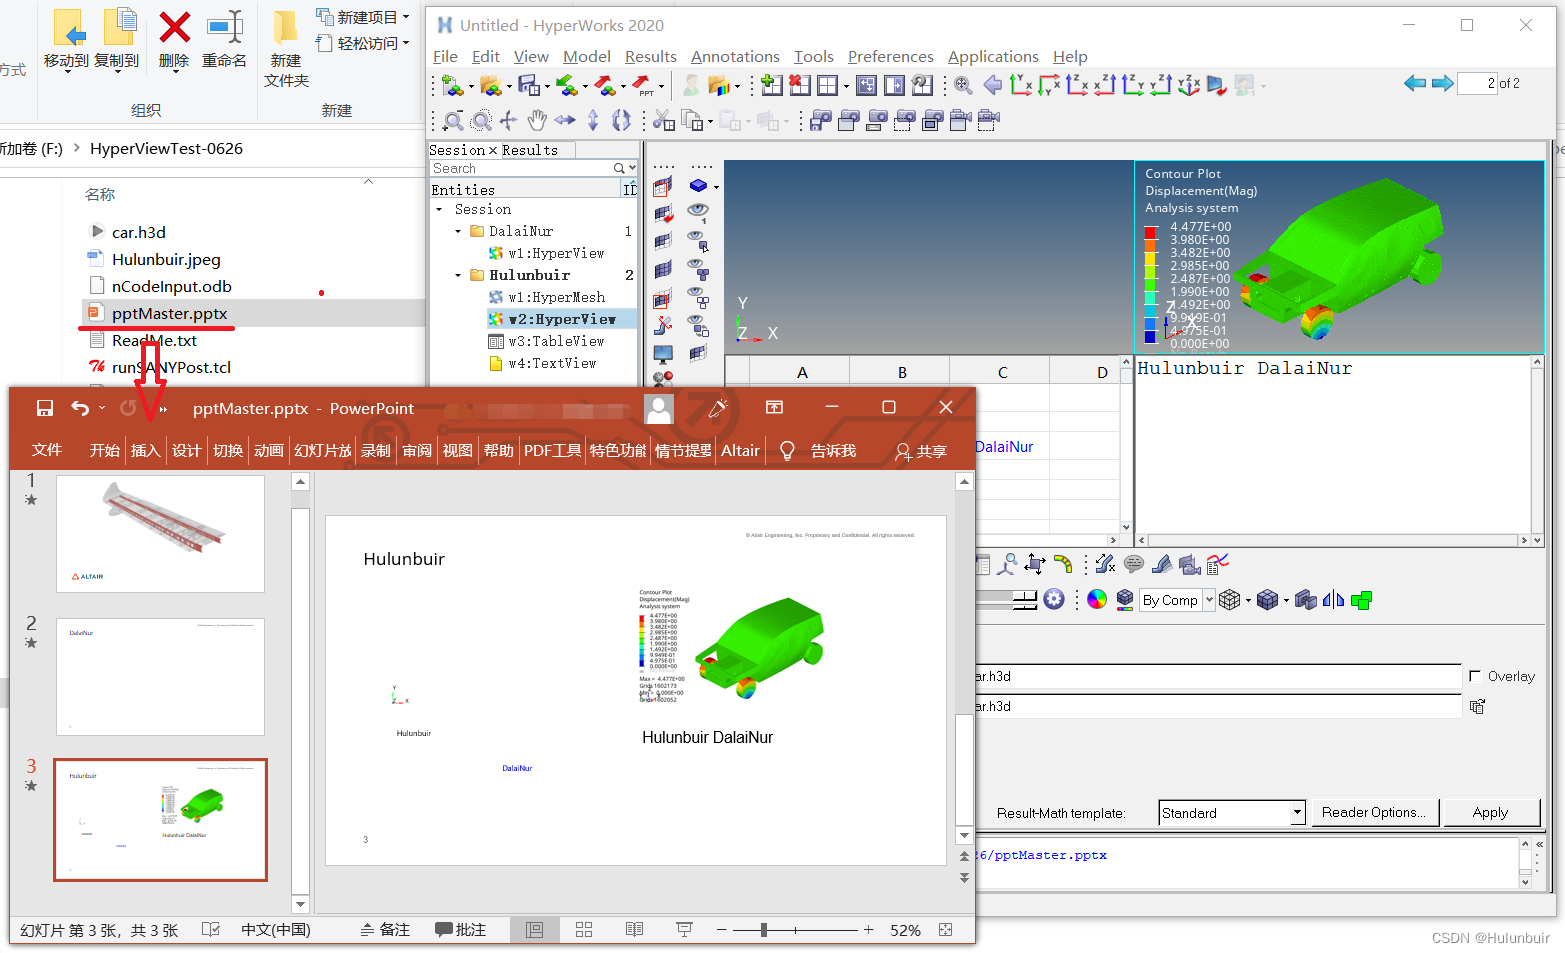Go to the previous HyperWorks page (blue left arrow)

point(1414,83)
